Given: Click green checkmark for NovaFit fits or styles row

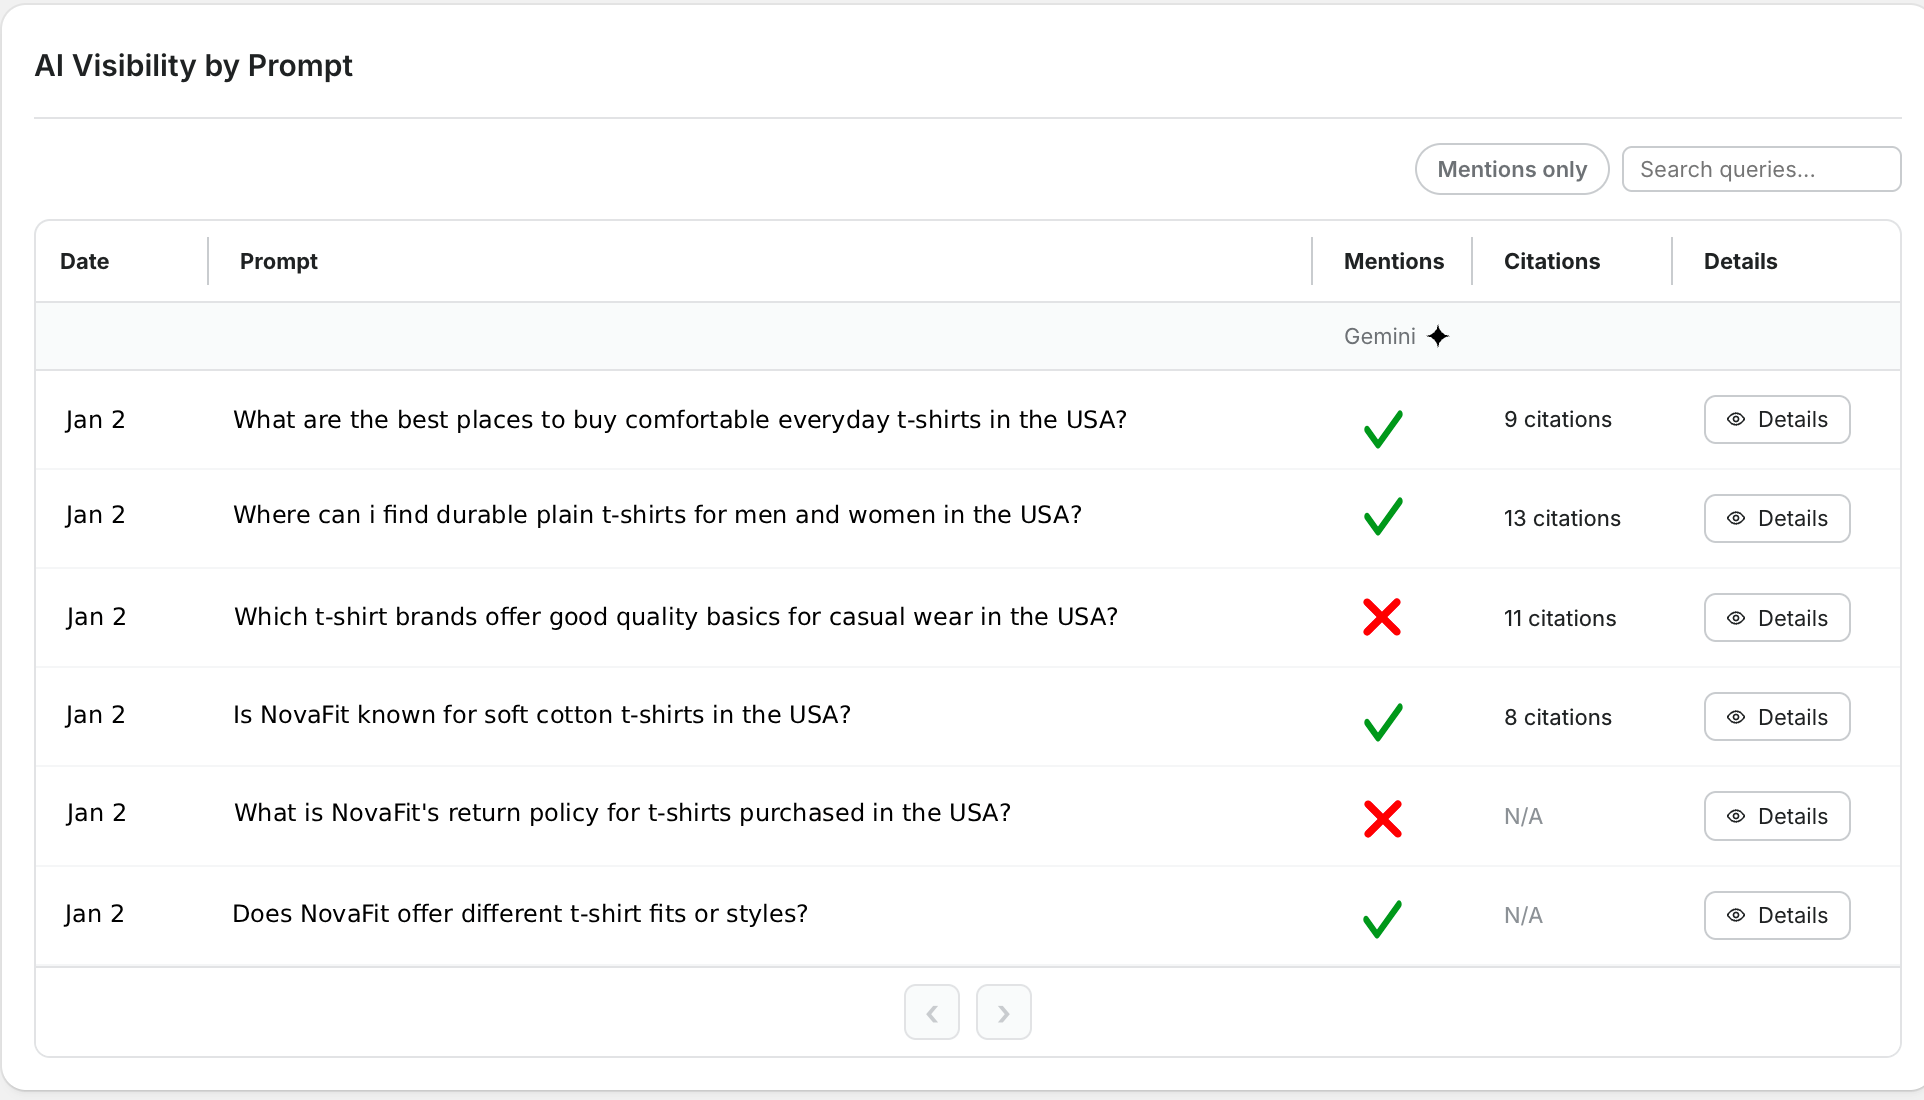Looking at the screenshot, I should (x=1383, y=918).
